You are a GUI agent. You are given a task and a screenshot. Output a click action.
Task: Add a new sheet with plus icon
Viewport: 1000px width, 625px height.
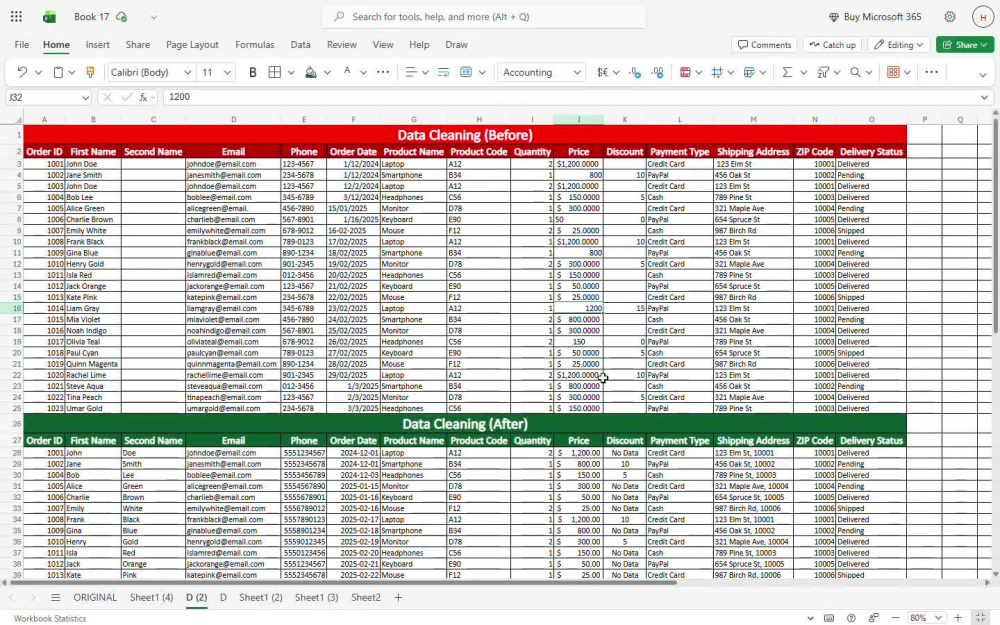pos(398,598)
